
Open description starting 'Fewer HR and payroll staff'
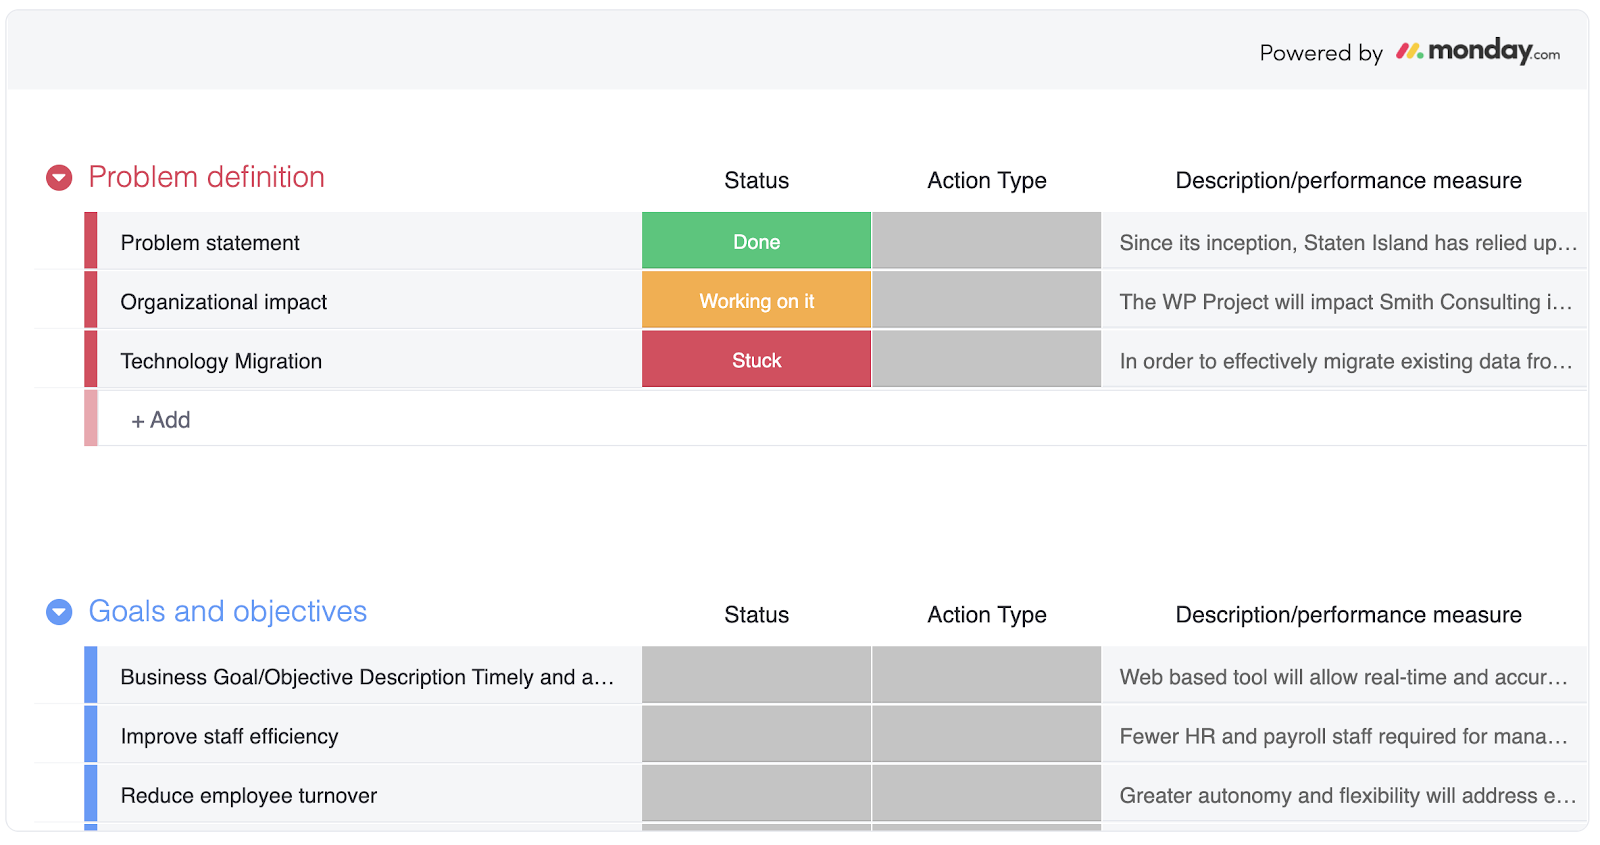click(1344, 737)
